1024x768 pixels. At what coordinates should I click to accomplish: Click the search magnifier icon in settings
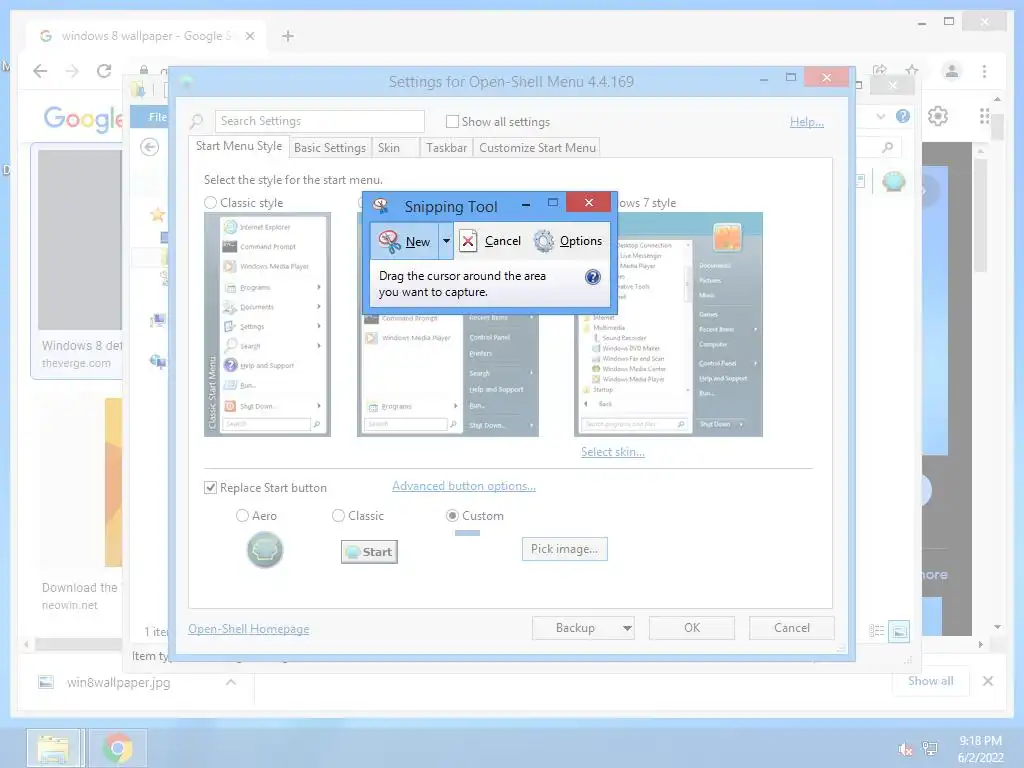pyautogui.click(x=196, y=121)
